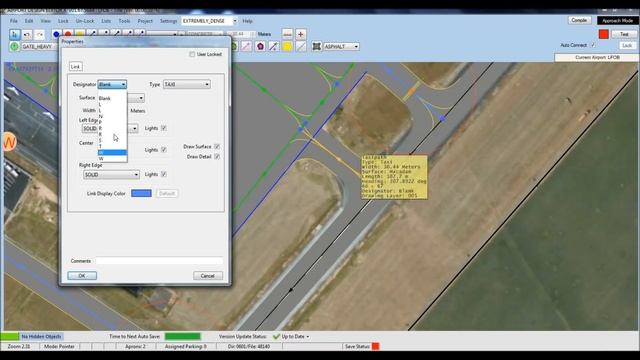Open the Project menu

click(x=145, y=21)
